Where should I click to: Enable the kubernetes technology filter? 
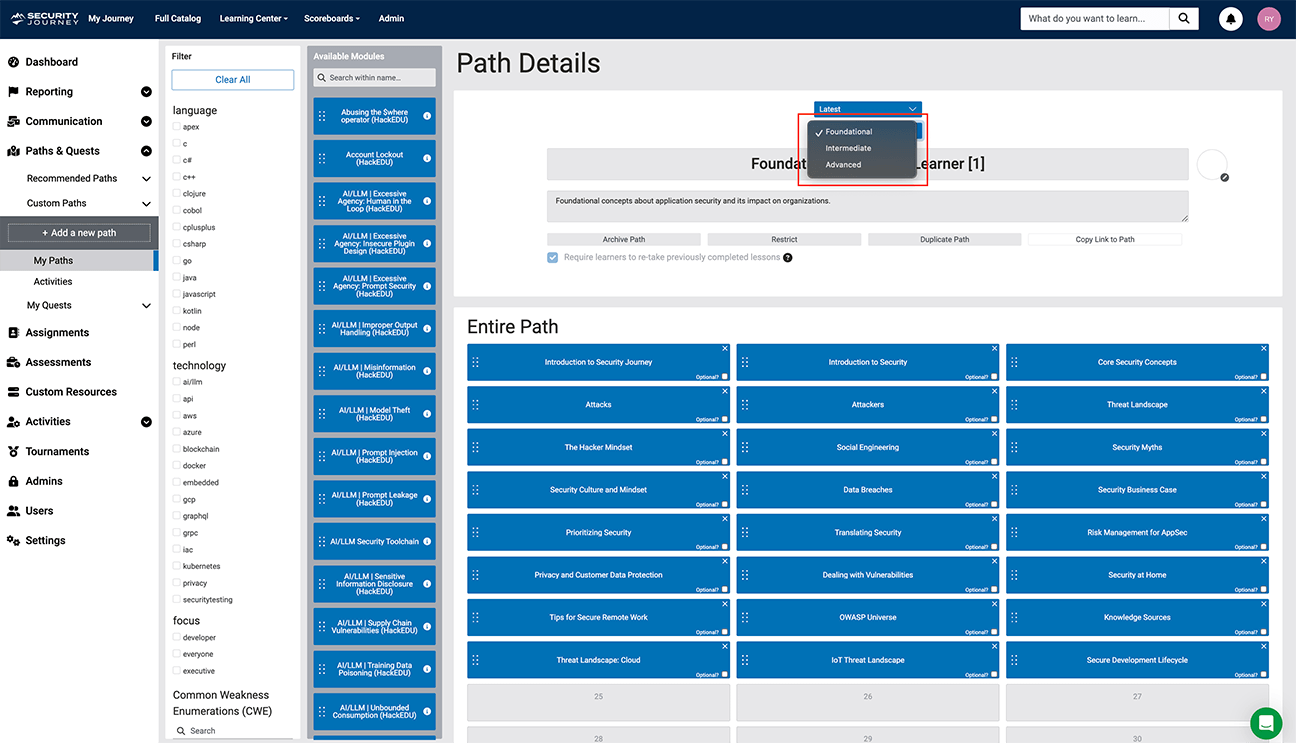(177, 566)
